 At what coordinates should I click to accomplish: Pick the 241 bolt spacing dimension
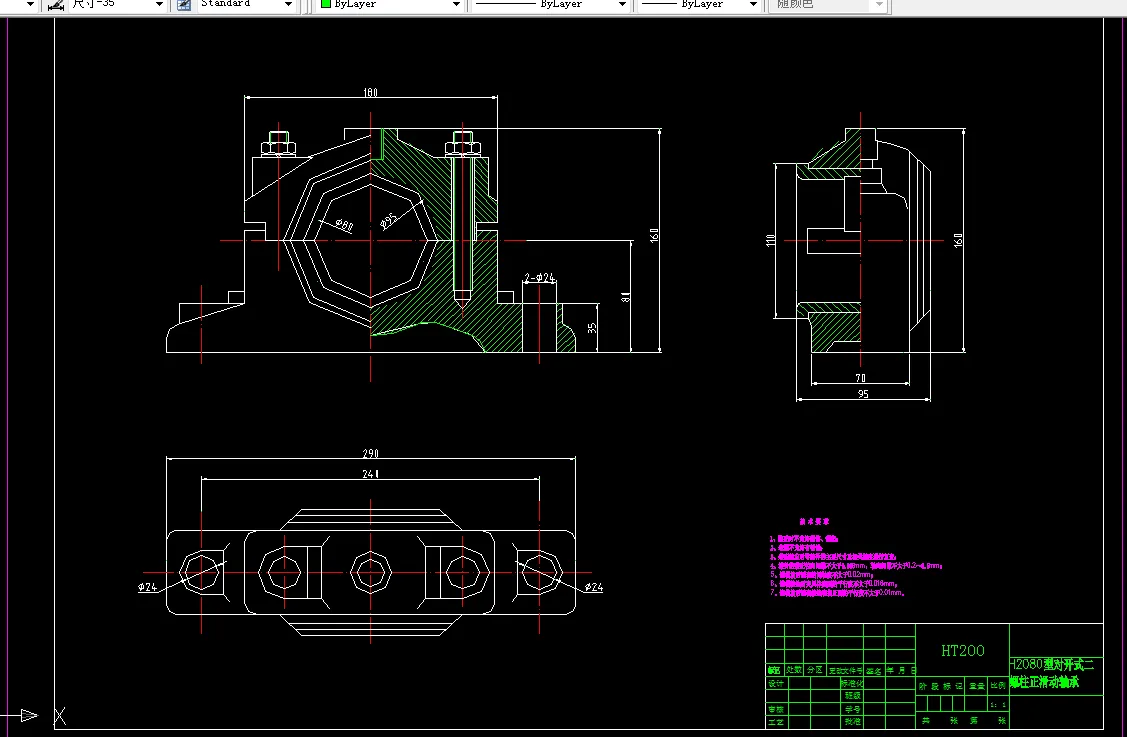[x=370, y=474]
